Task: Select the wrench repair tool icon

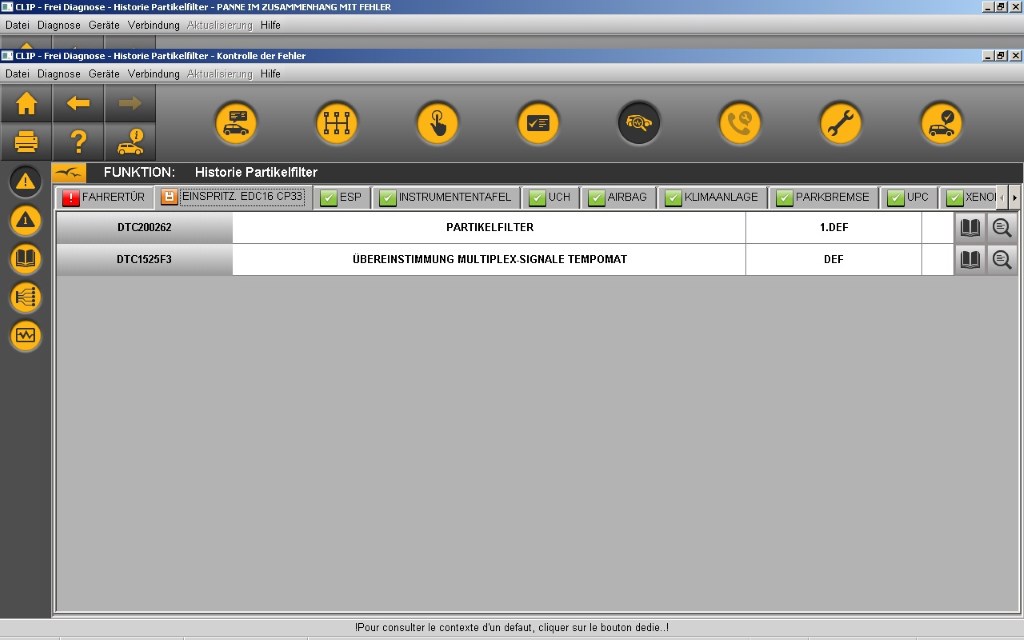Action: click(840, 124)
